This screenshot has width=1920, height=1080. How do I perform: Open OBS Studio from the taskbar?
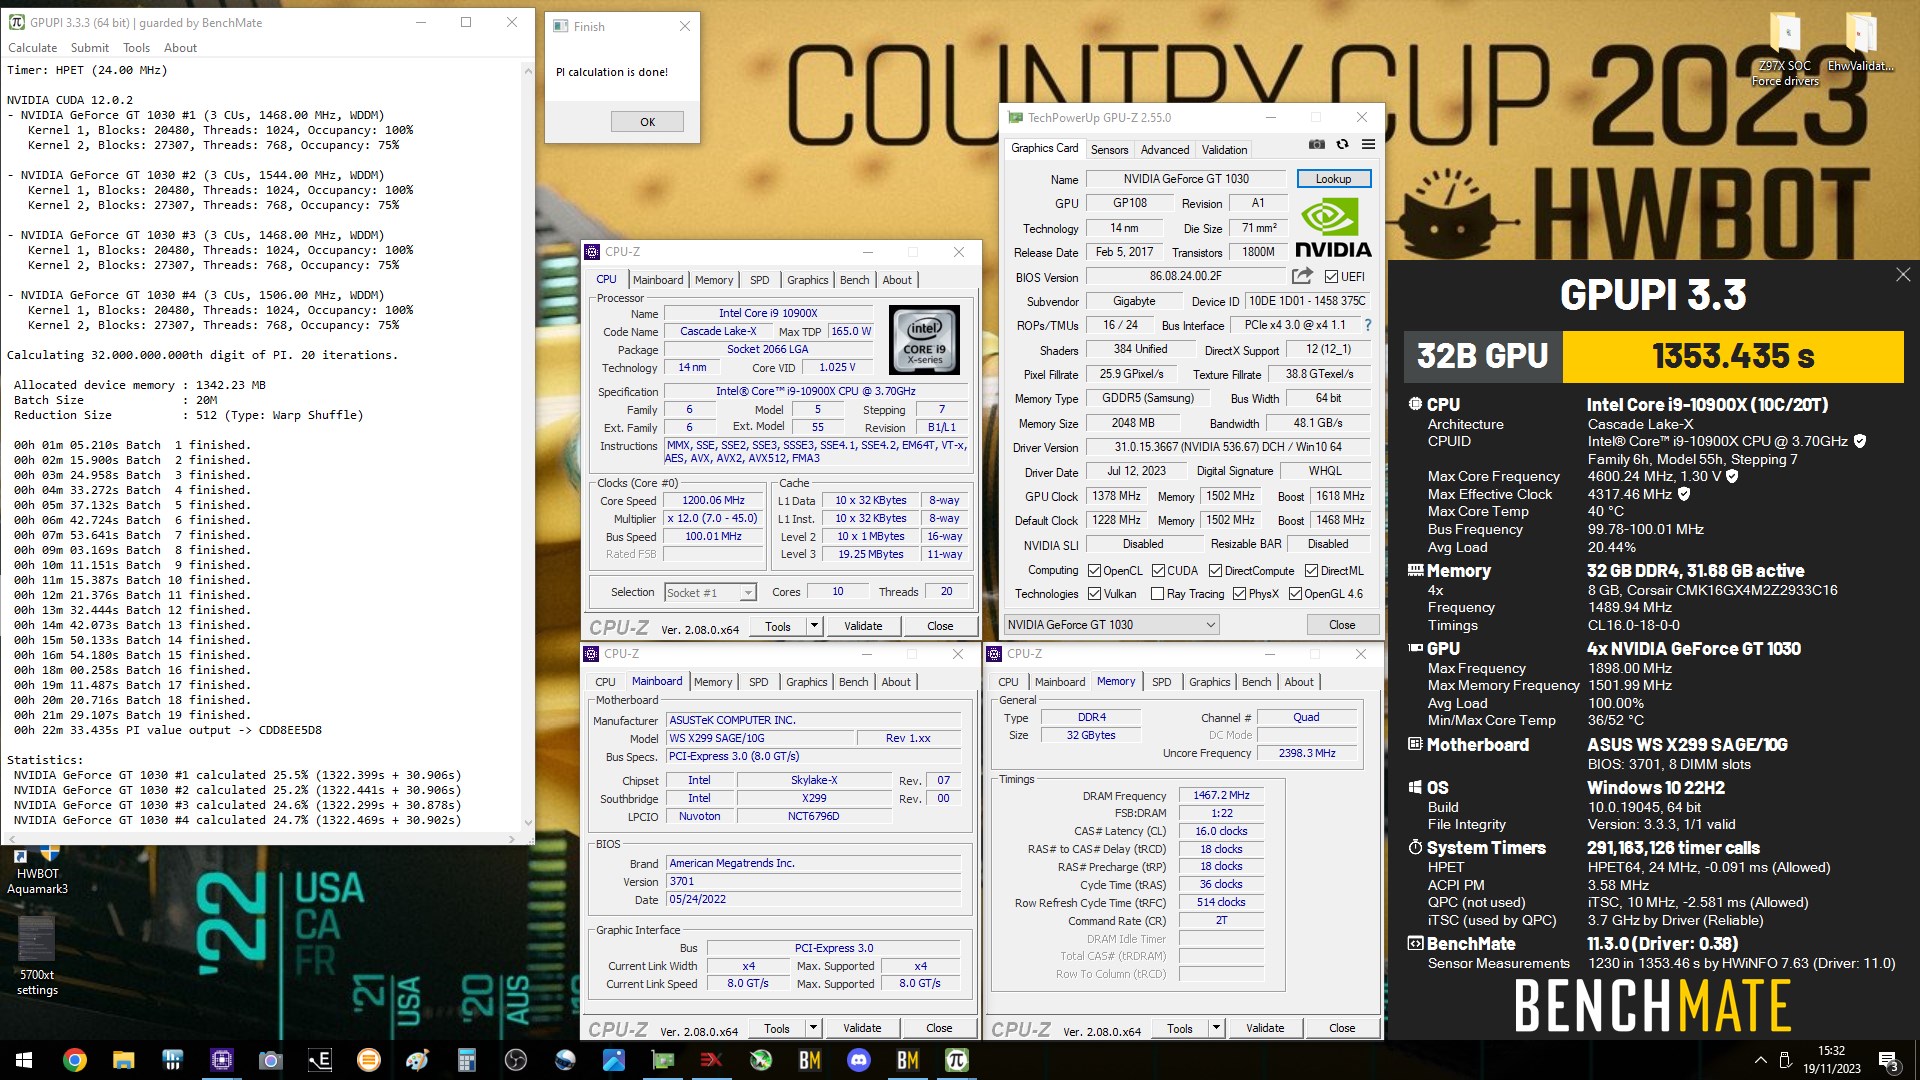[x=515, y=1060]
